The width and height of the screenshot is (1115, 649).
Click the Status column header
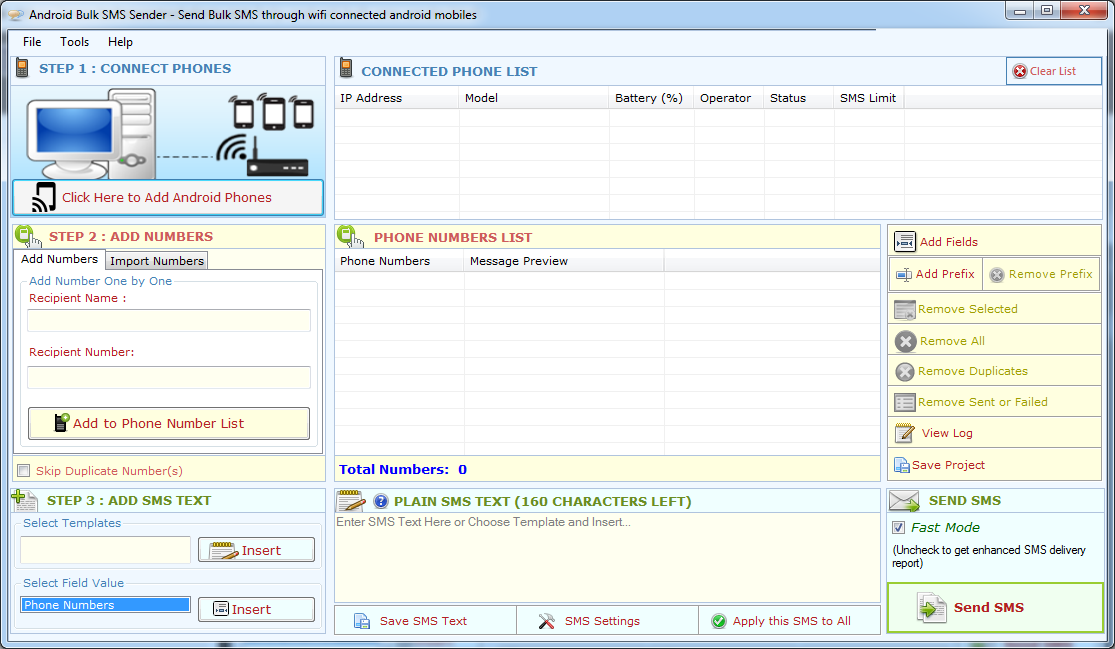(799, 98)
